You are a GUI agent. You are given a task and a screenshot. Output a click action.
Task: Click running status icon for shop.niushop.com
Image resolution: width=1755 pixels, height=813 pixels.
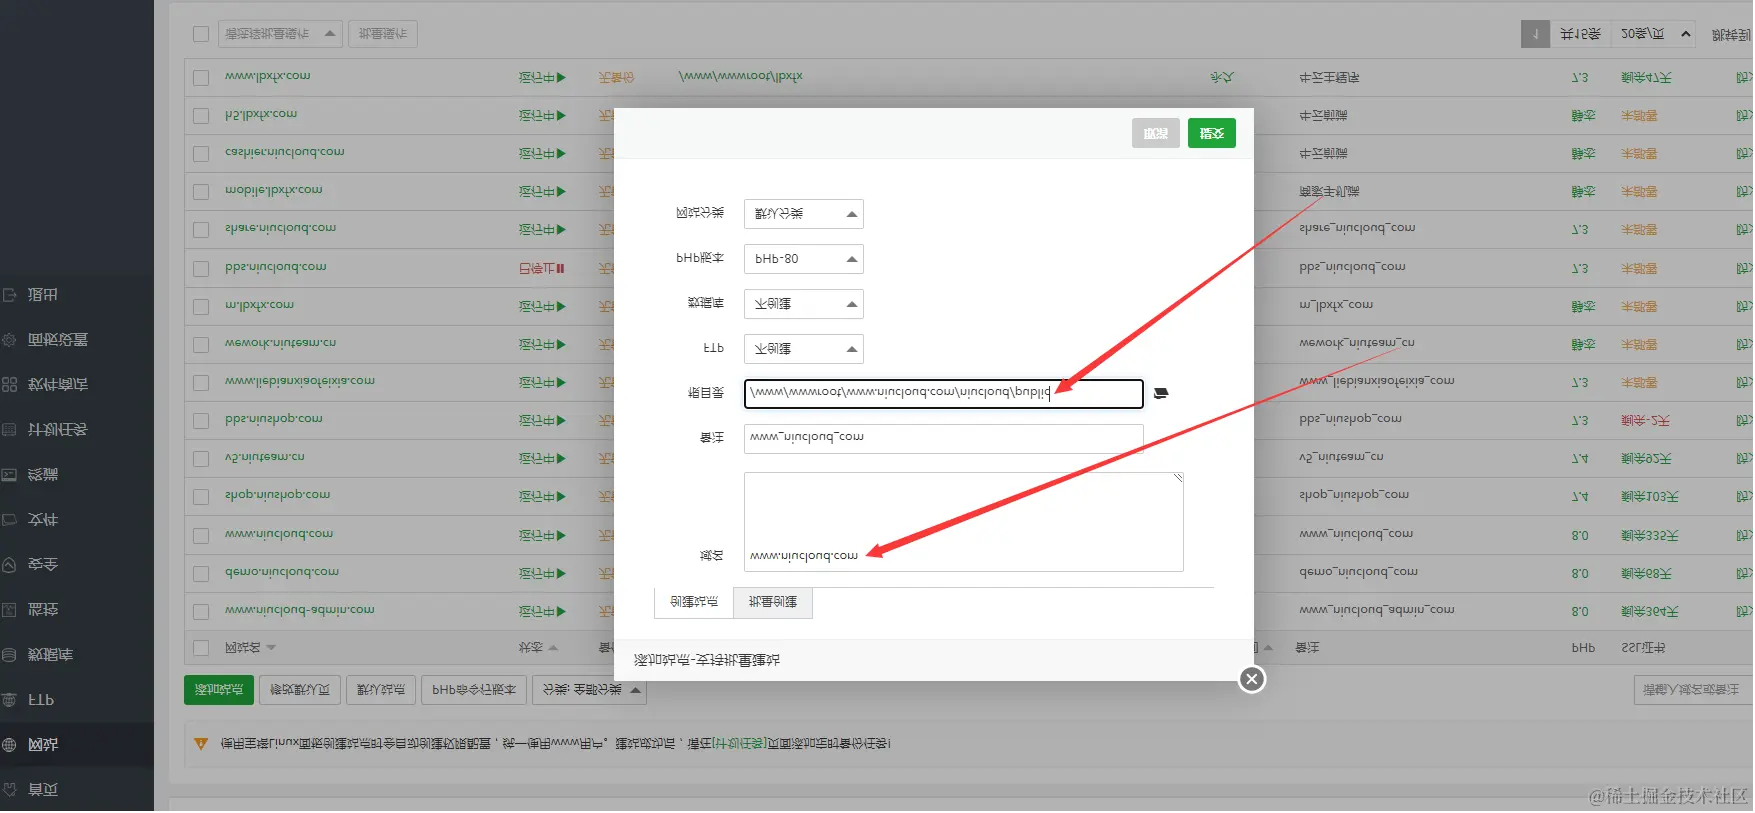(x=561, y=496)
